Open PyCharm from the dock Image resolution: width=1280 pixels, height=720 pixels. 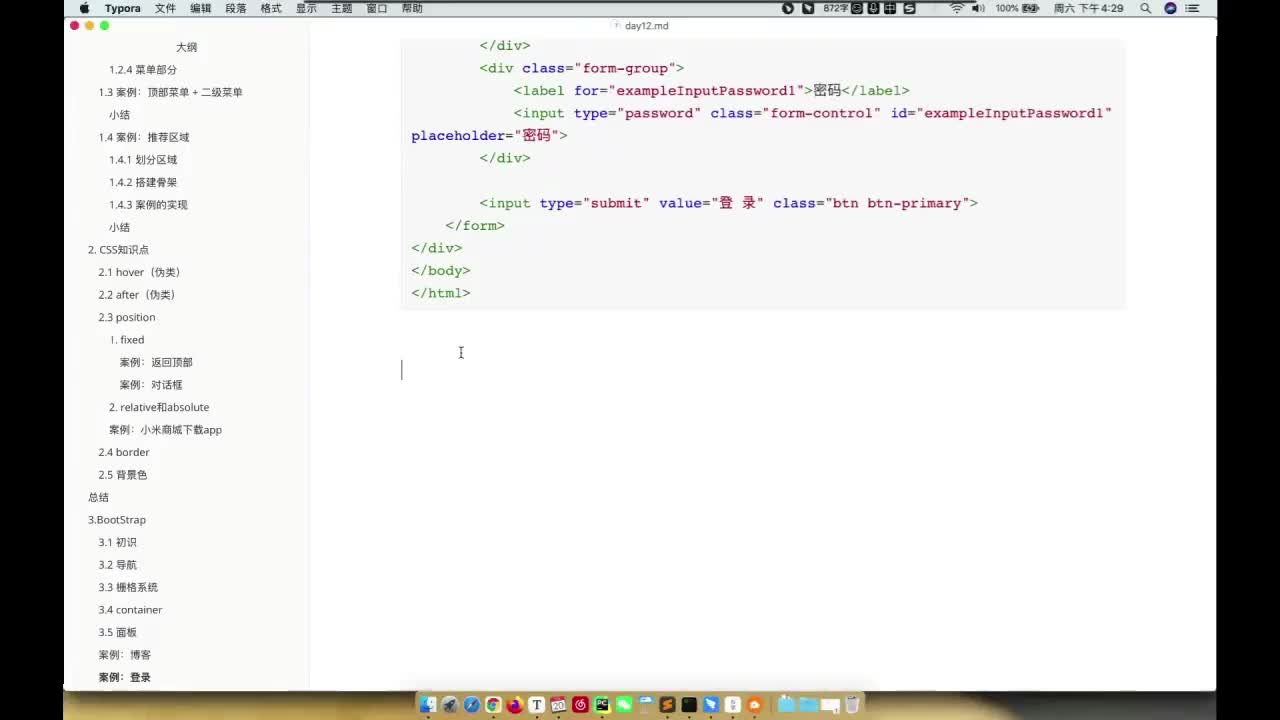pyautogui.click(x=602, y=705)
